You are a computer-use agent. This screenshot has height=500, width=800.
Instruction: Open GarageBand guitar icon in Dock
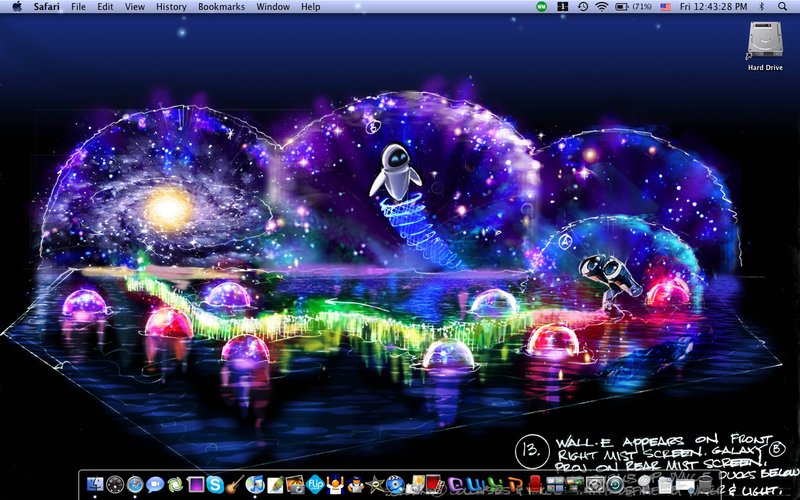235,484
